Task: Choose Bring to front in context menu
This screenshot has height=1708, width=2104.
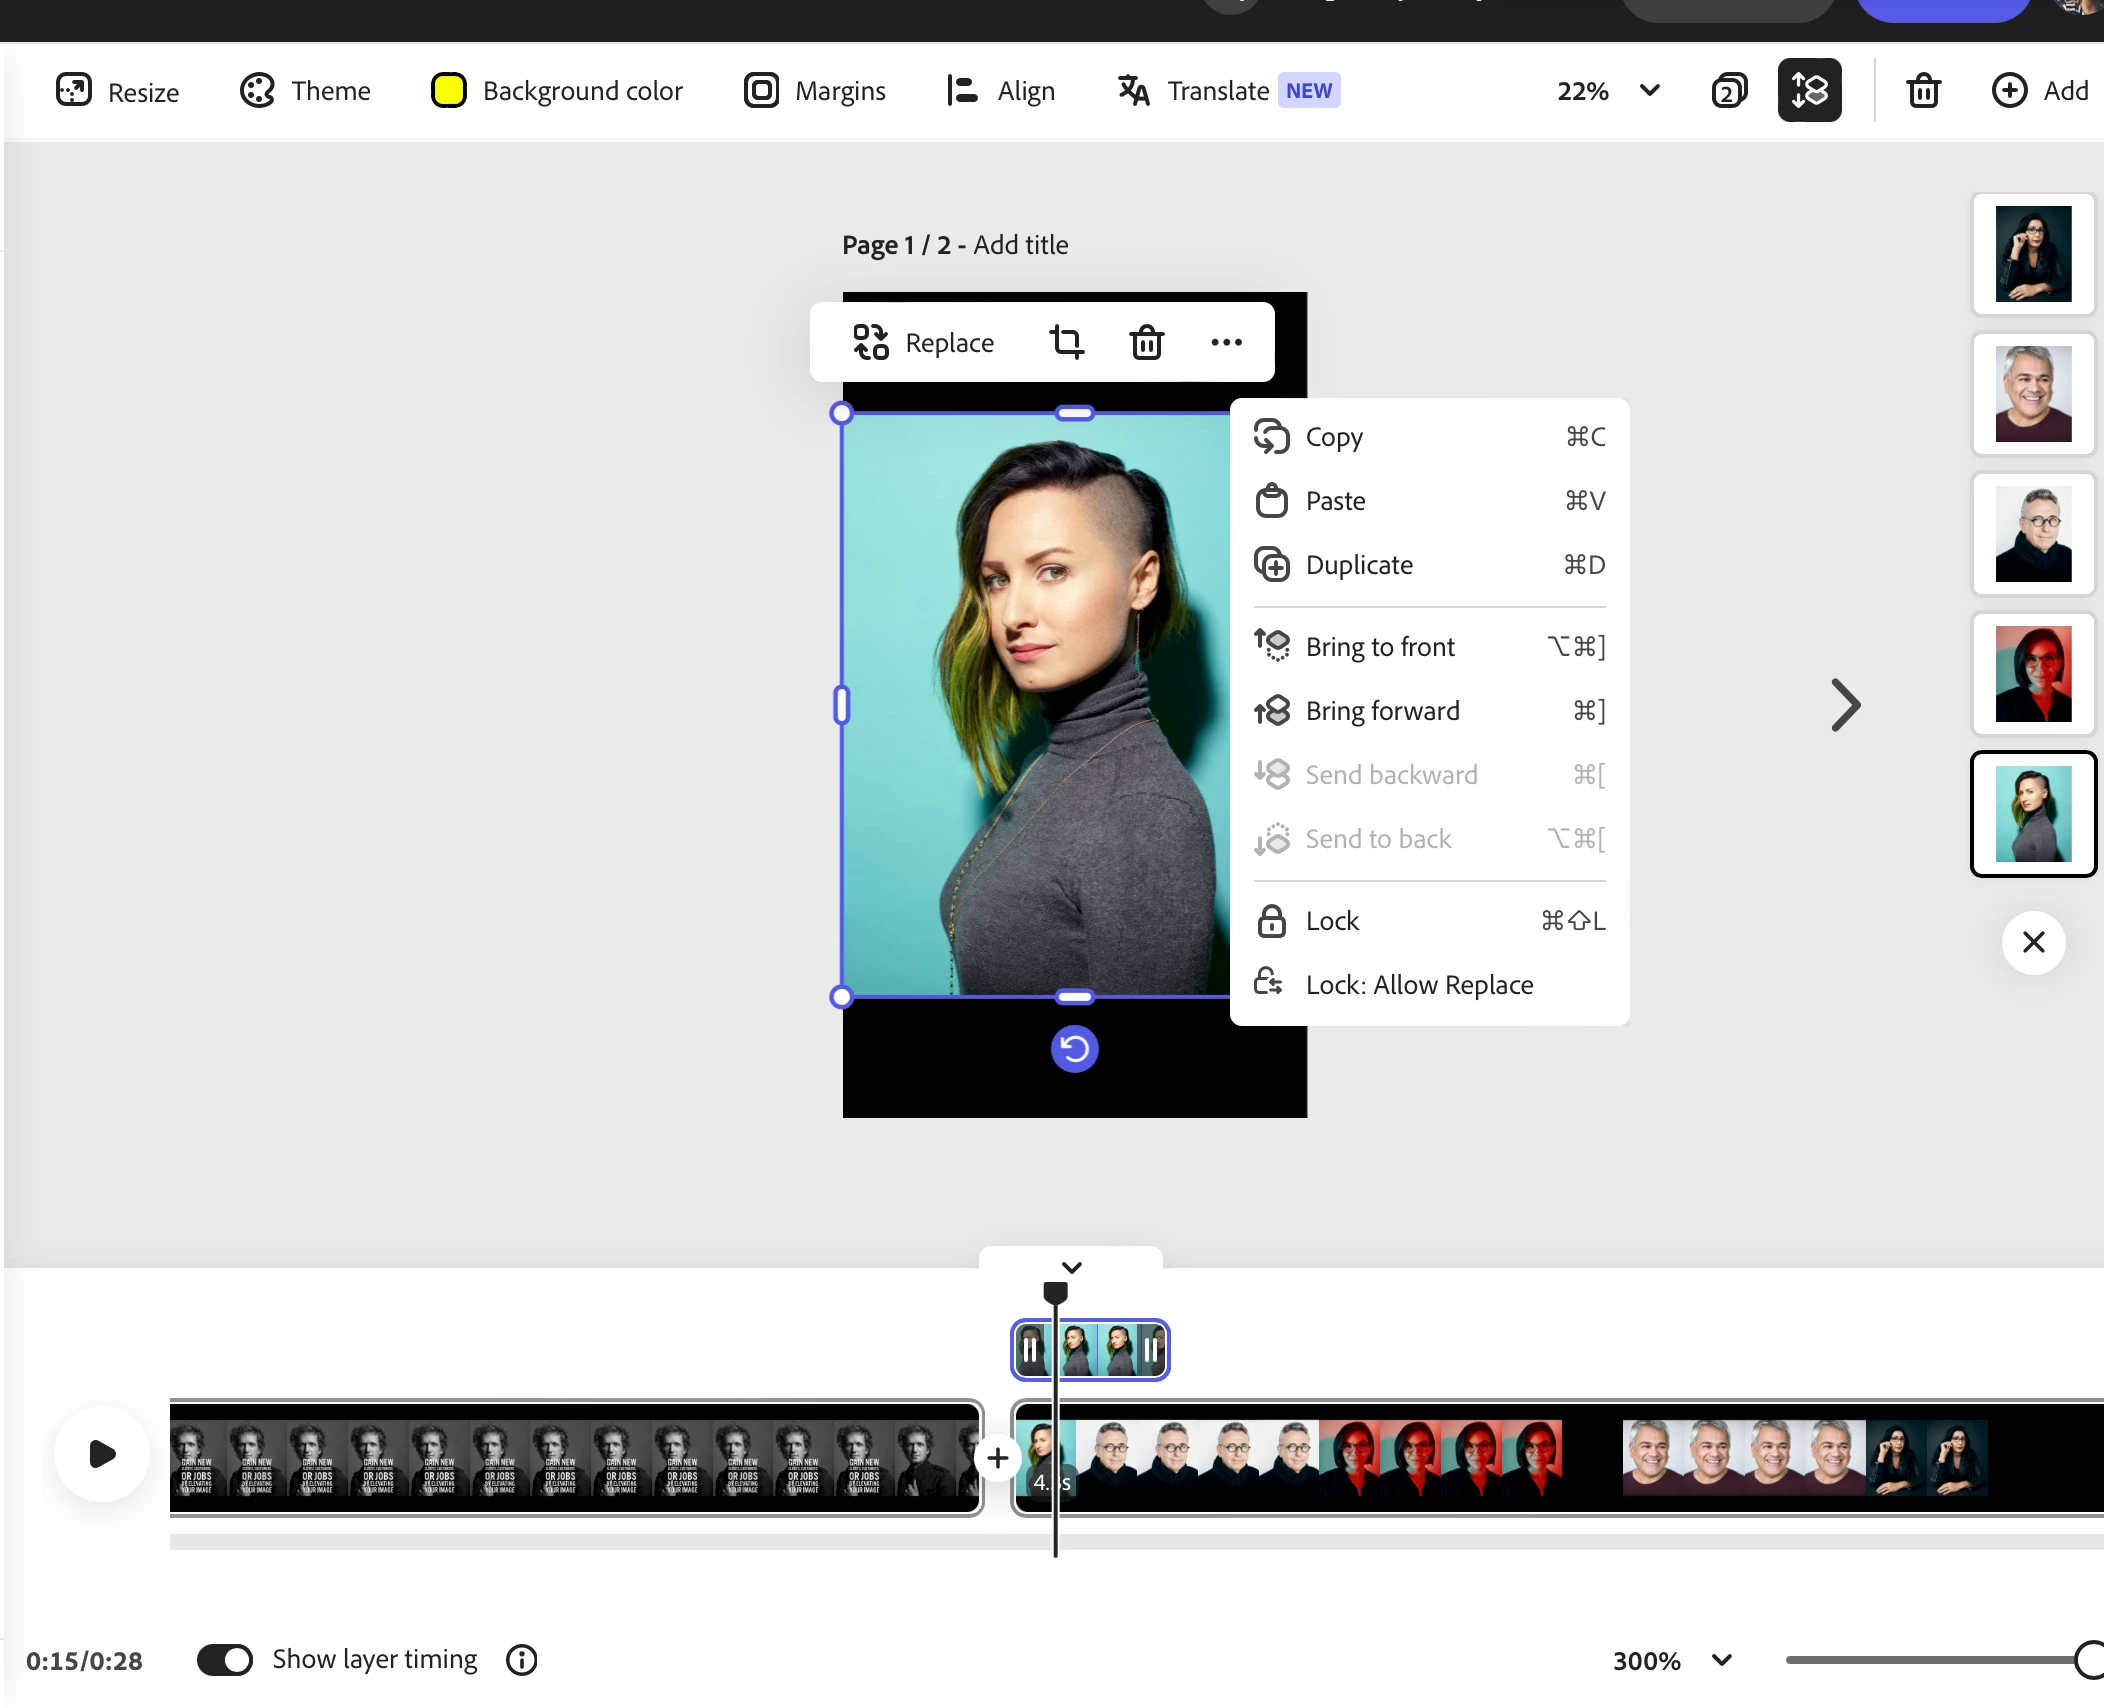Action: 1379,647
